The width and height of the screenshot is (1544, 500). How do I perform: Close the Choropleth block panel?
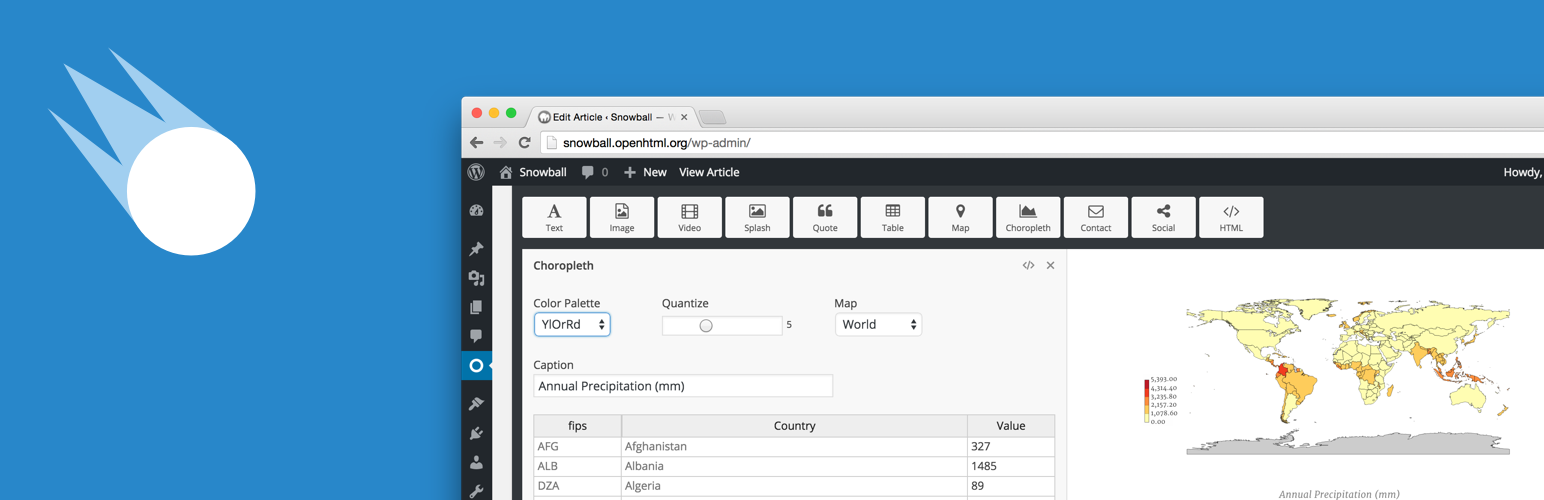pyautogui.click(x=1050, y=266)
